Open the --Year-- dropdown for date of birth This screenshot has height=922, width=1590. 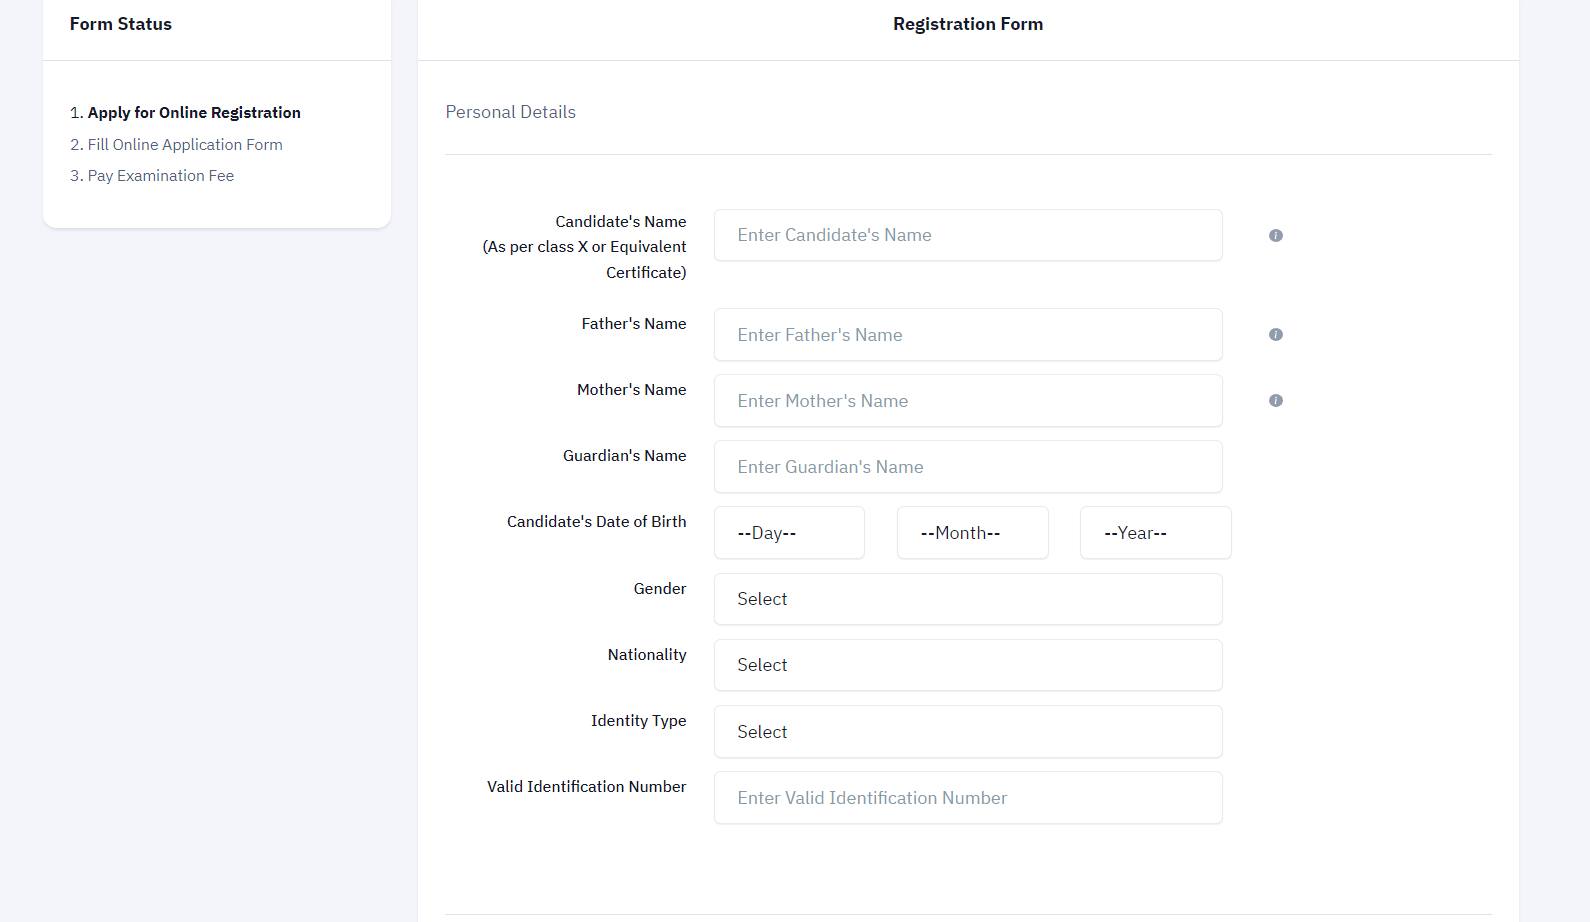click(1154, 532)
